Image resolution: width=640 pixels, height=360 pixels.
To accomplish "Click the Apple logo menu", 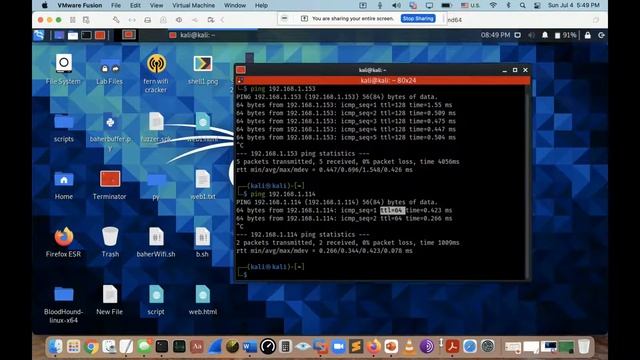I will tap(44, 5).
